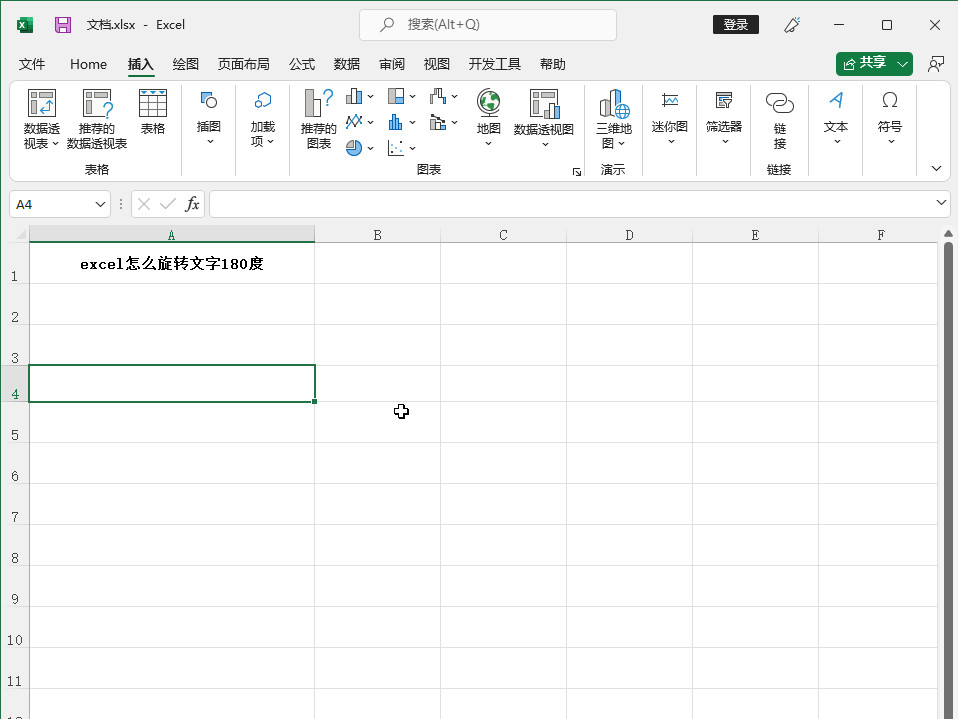Click the Excel app logo icon
Screen dimensions: 958x719
point(24,25)
